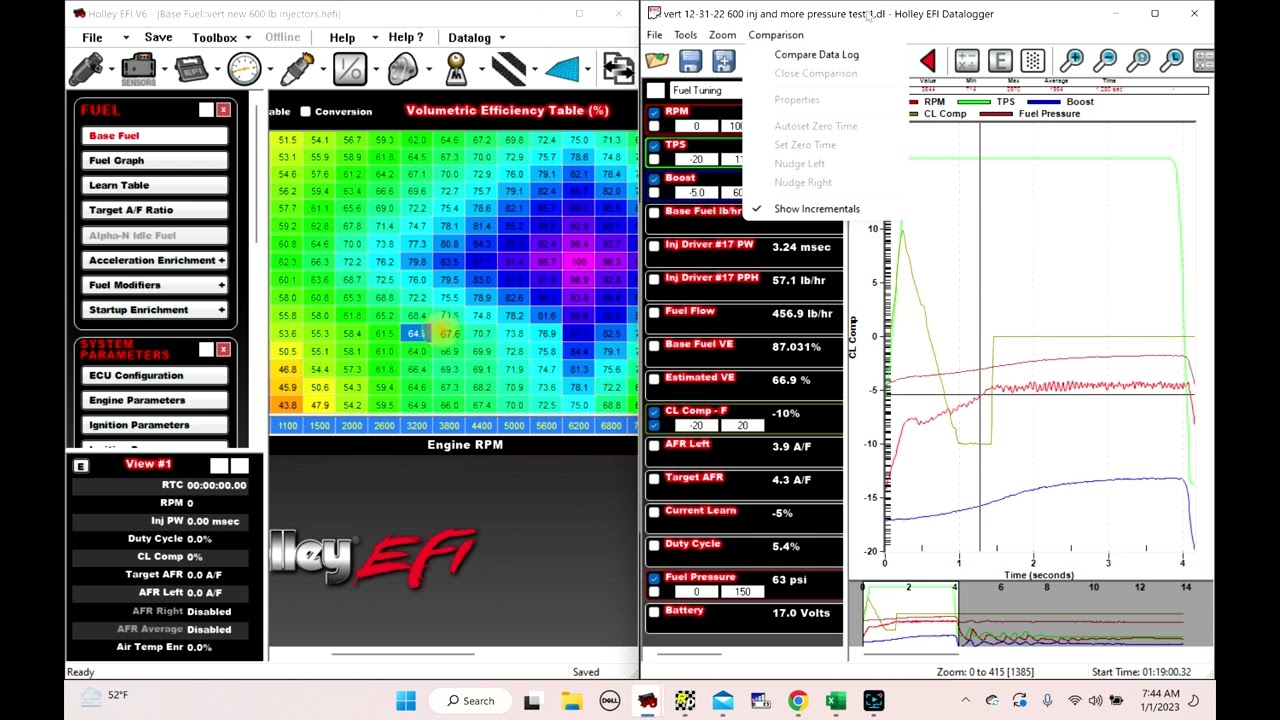
Task: Open Engine Parameters
Action: pos(155,400)
